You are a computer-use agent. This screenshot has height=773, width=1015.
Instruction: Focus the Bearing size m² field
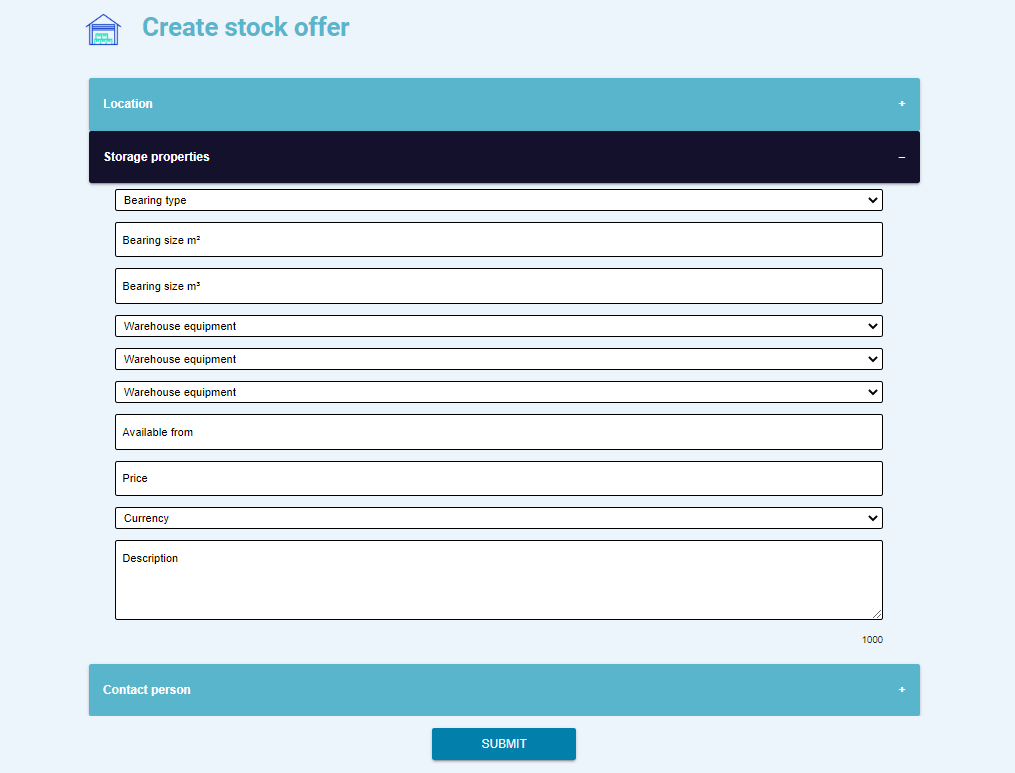click(499, 240)
